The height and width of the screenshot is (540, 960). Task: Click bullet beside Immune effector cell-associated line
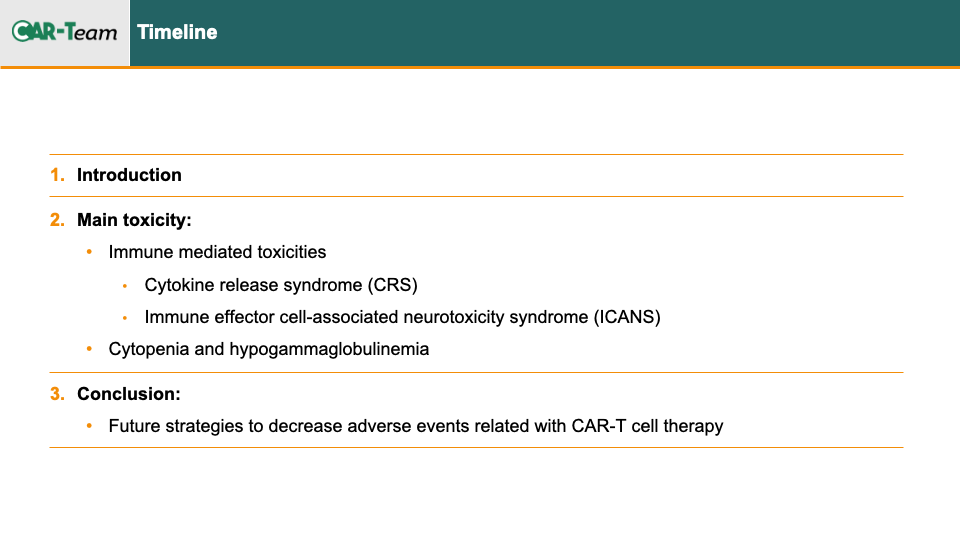(x=125, y=318)
